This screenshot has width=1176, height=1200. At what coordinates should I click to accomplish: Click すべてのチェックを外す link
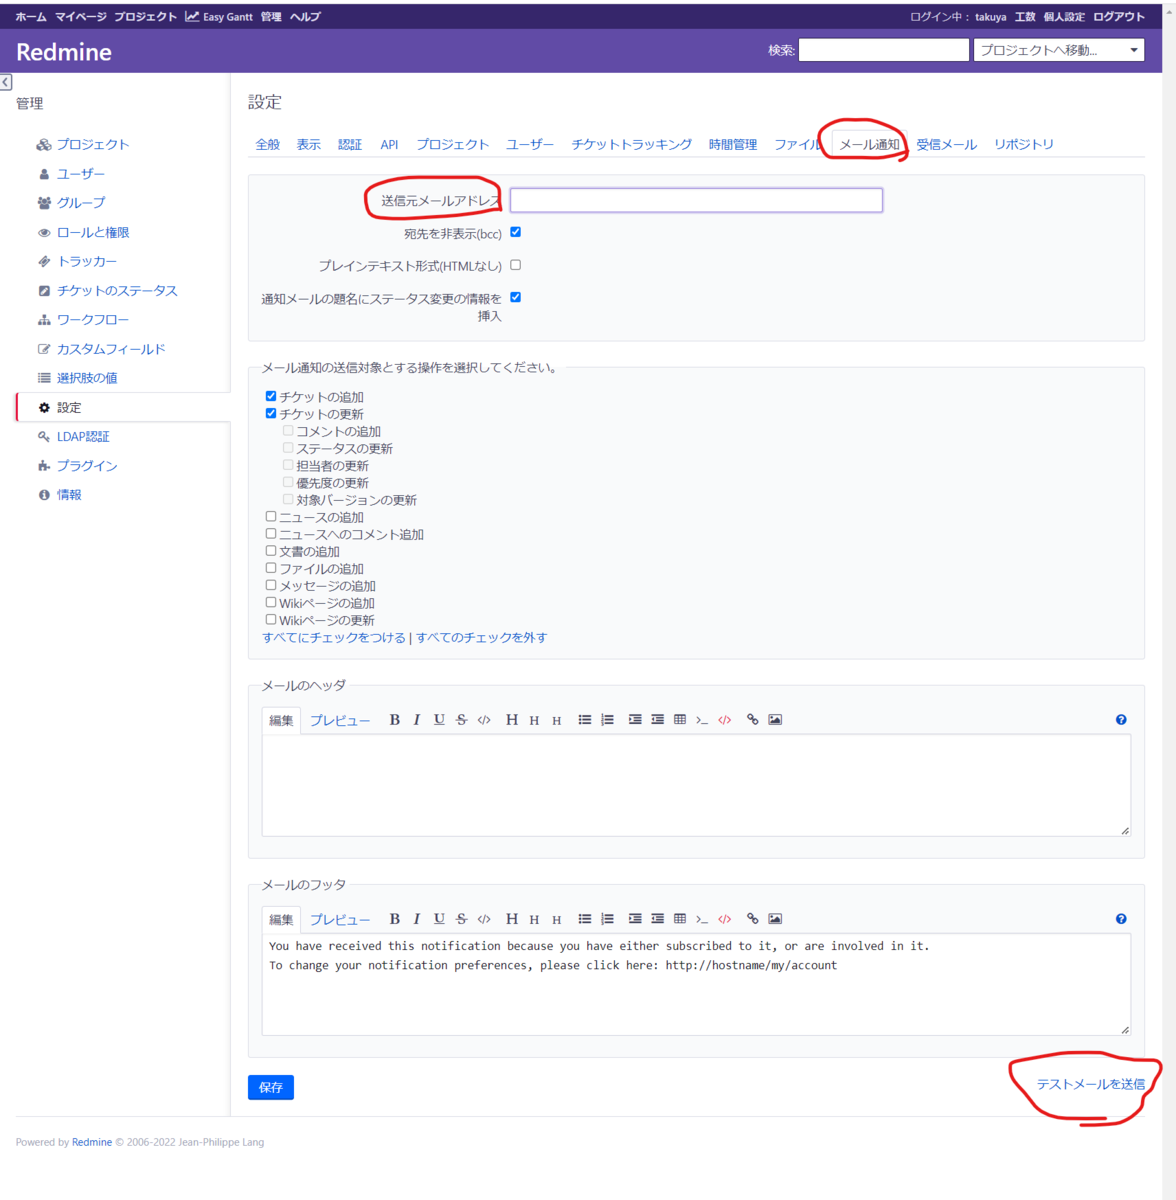coord(482,638)
